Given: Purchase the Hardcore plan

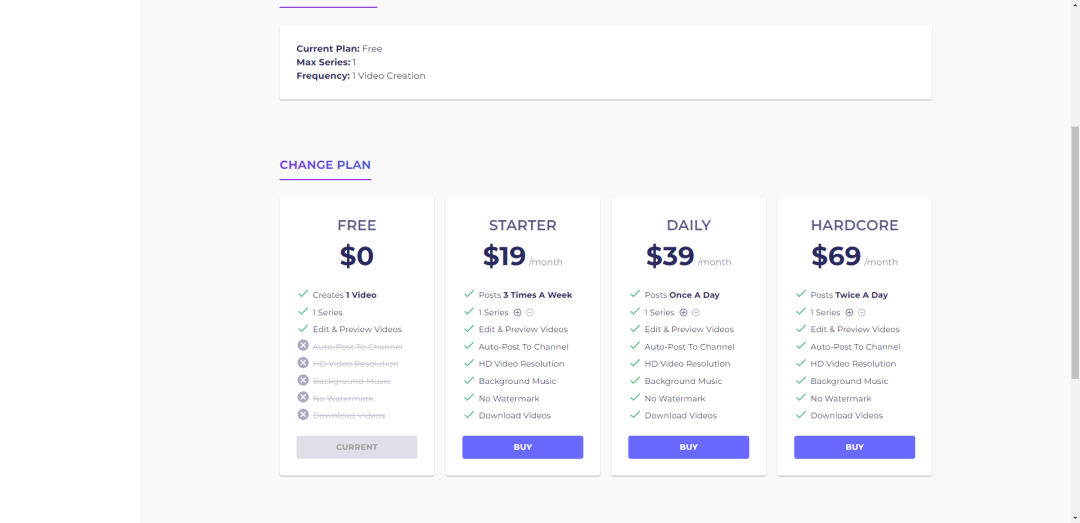Looking at the screenshot, I should (x=854, y=447).
